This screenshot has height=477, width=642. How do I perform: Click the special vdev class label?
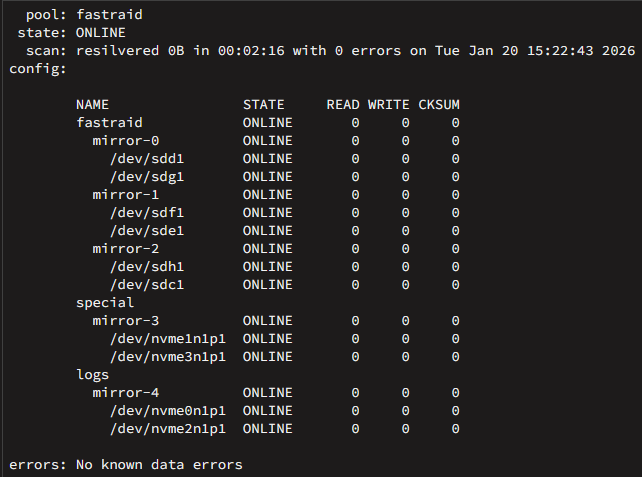click(105, 303)
